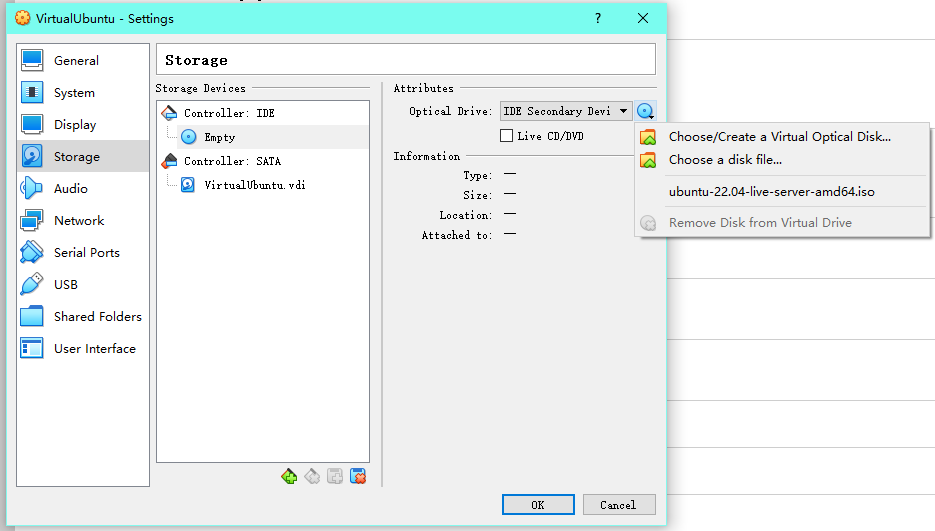Open Audio settings category
935x531 pixels.
point(83,189)
